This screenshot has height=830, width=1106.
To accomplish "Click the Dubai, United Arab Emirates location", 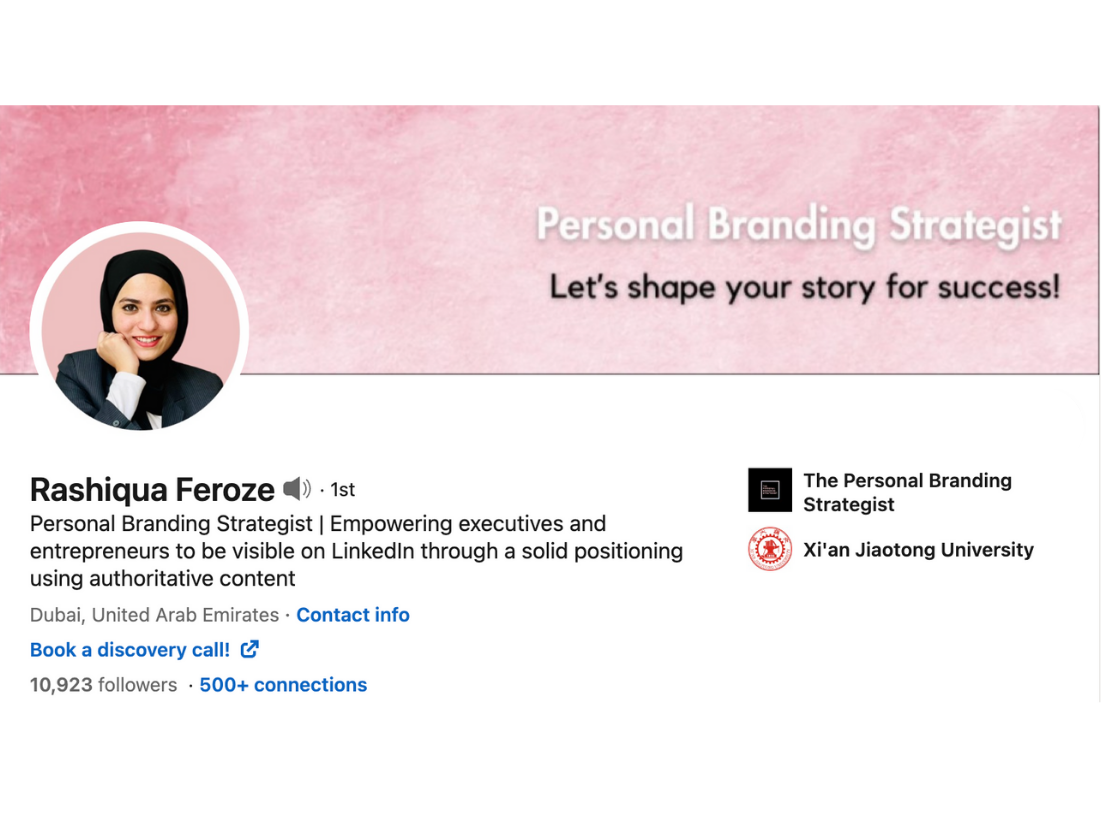I will [154, 615].
